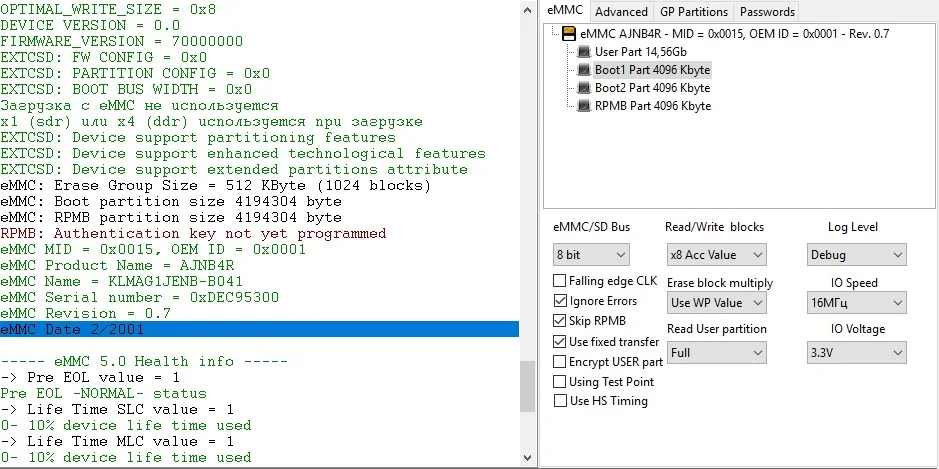939x469 pixels.
Task: Click the log scrollbar up arrow
Action: pos(527,9)
